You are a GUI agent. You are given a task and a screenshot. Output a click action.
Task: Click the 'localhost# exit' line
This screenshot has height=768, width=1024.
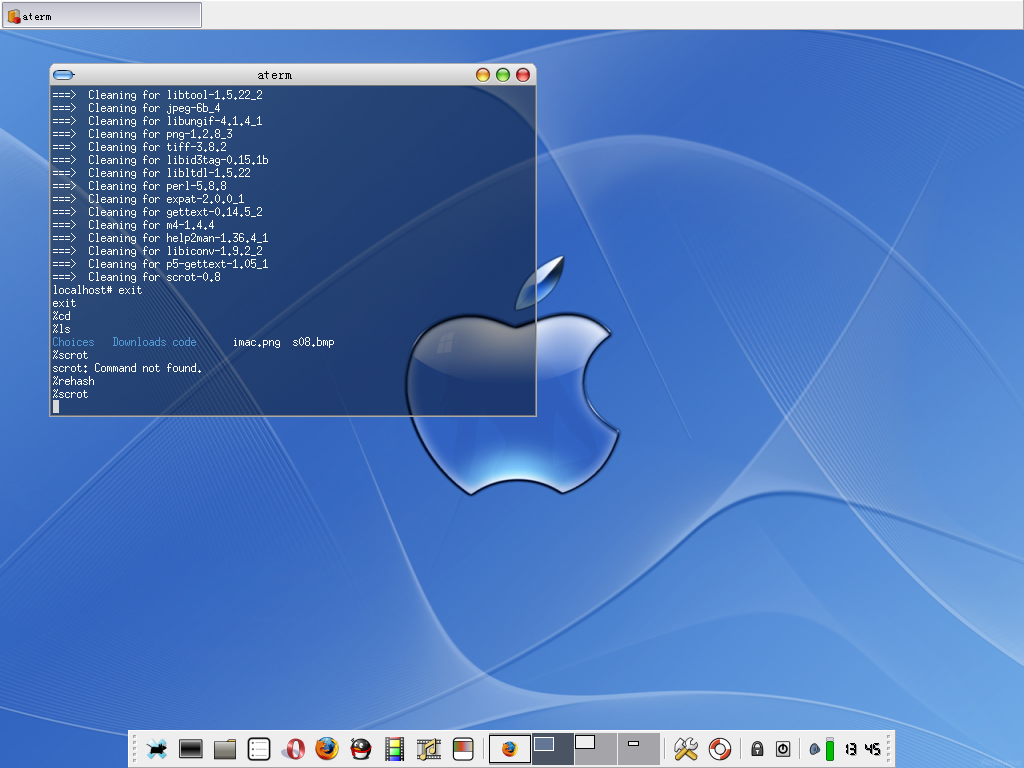pyautogui.click(x=97, y=290)
